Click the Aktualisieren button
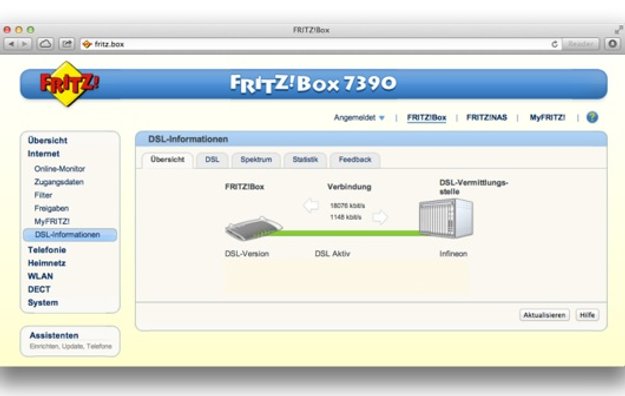This screenshot has width=625, height=396. pyautogui.click(x=544, y=315)
